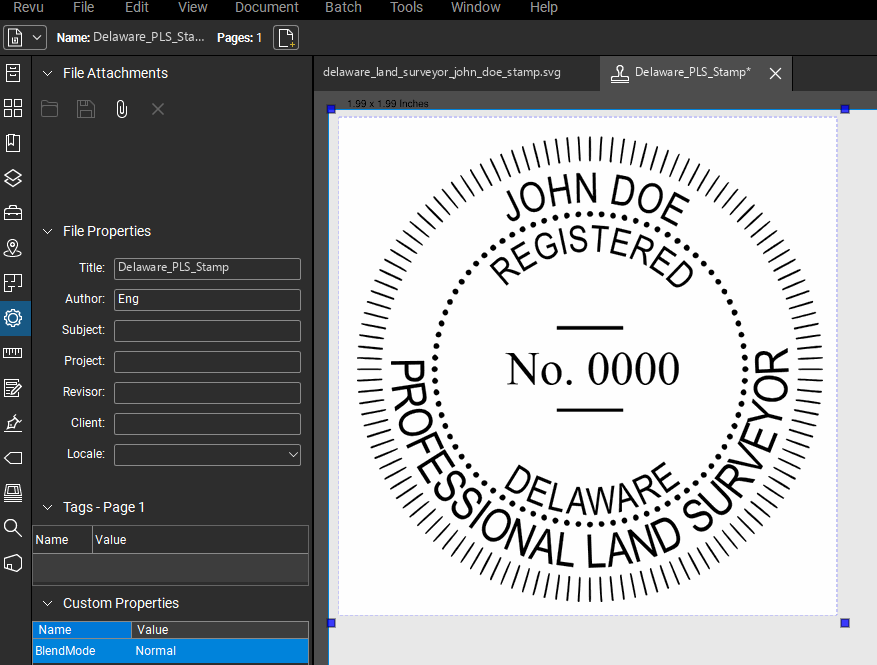This screenshot has height=665, width=877.
Task: Open the Sketches panel icon
Action: tap(13, 283)
